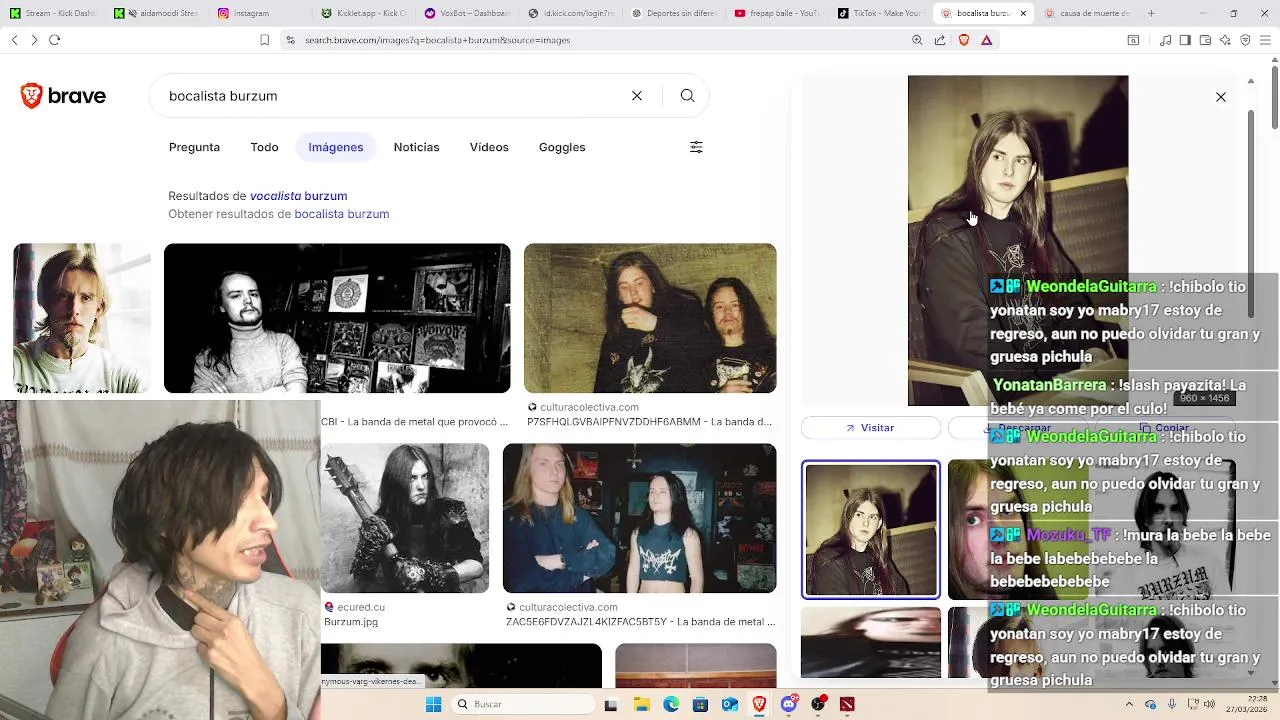Select highlighted related thumbnail in preview panel

(871, 530)
